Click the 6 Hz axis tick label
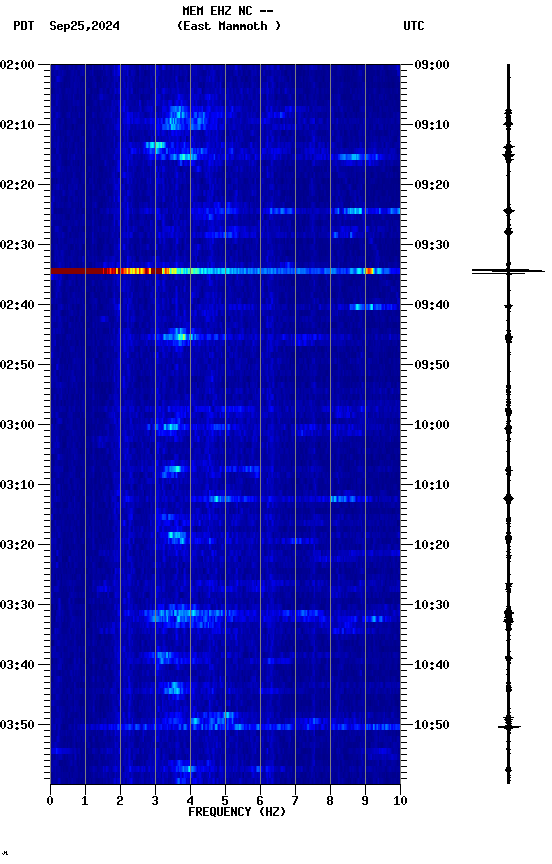 (x=260, y=801)
